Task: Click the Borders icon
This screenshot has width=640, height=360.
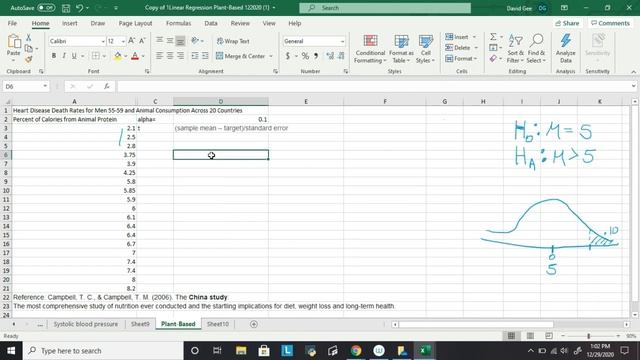Action: tap(96, 56)
